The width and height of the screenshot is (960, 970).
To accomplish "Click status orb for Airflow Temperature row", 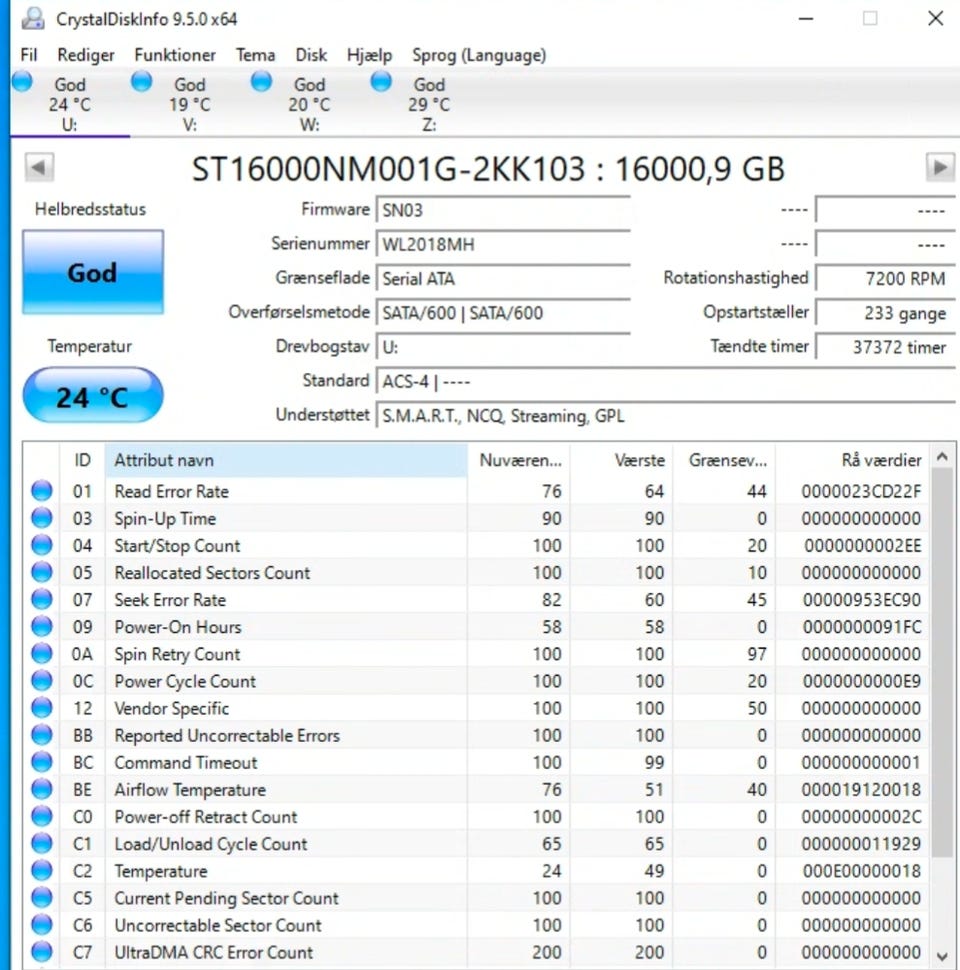I will [41, 789].
